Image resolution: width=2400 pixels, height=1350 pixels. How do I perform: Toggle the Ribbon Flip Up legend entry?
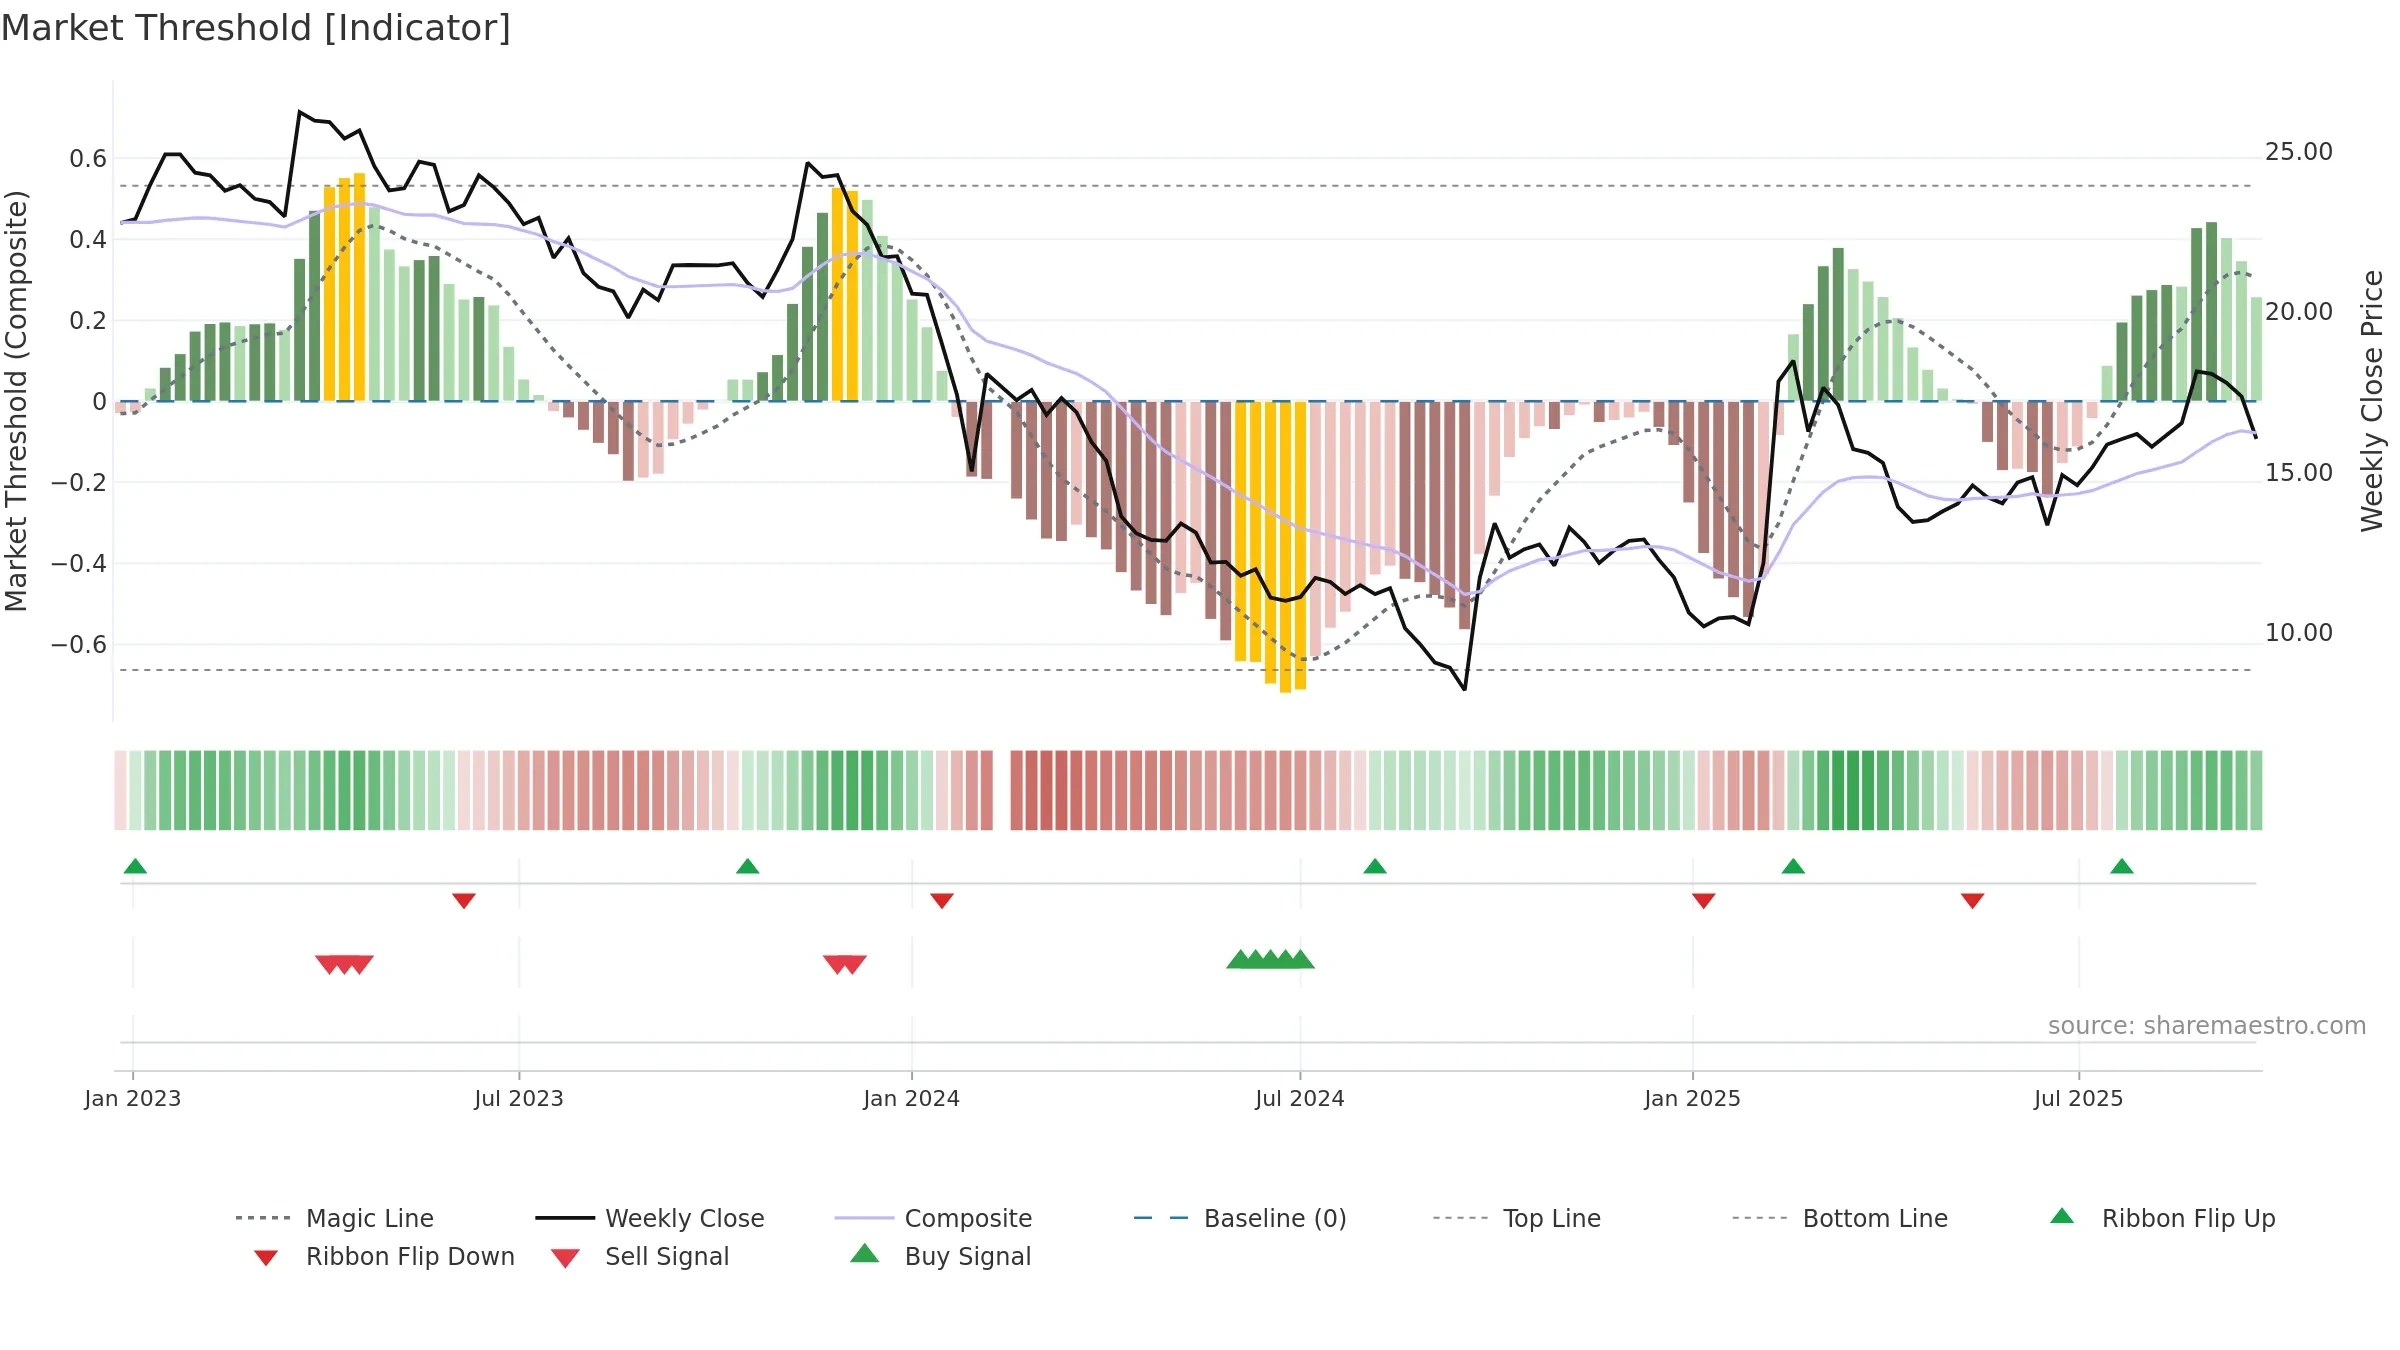point(2162,1218)
